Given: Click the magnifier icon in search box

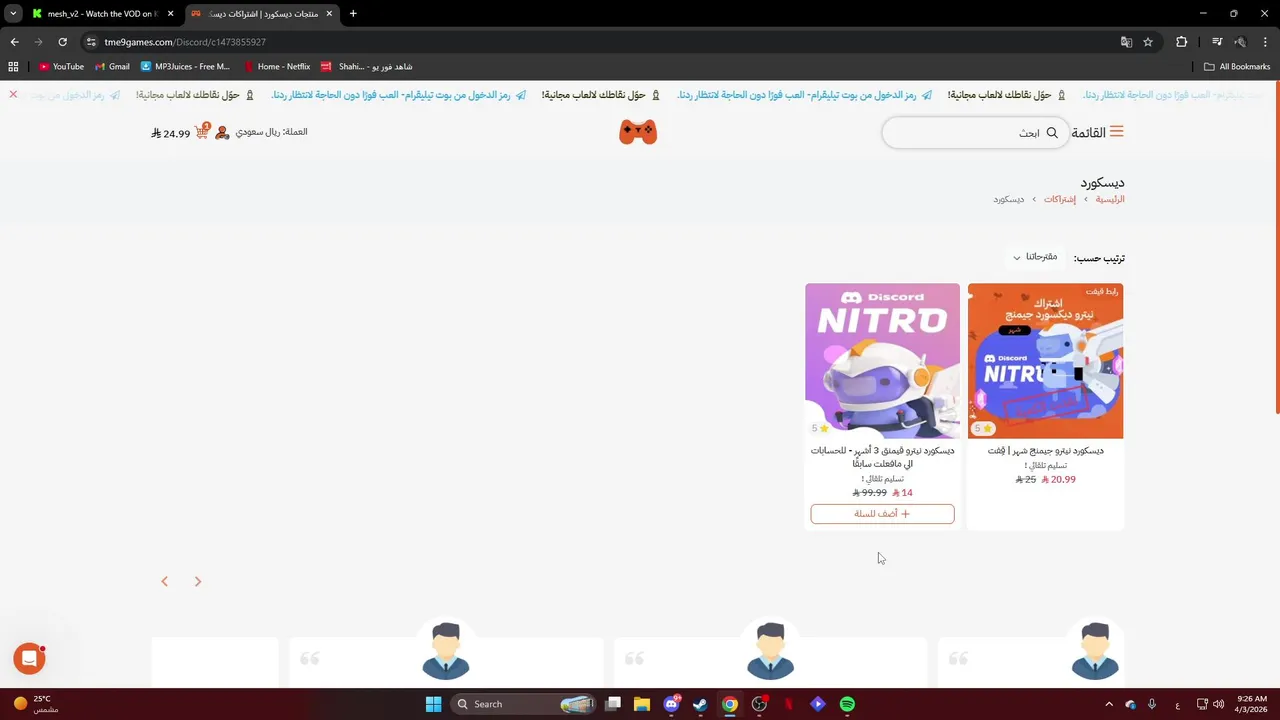Looking at the screenshot, I should tap(1052, 133).
